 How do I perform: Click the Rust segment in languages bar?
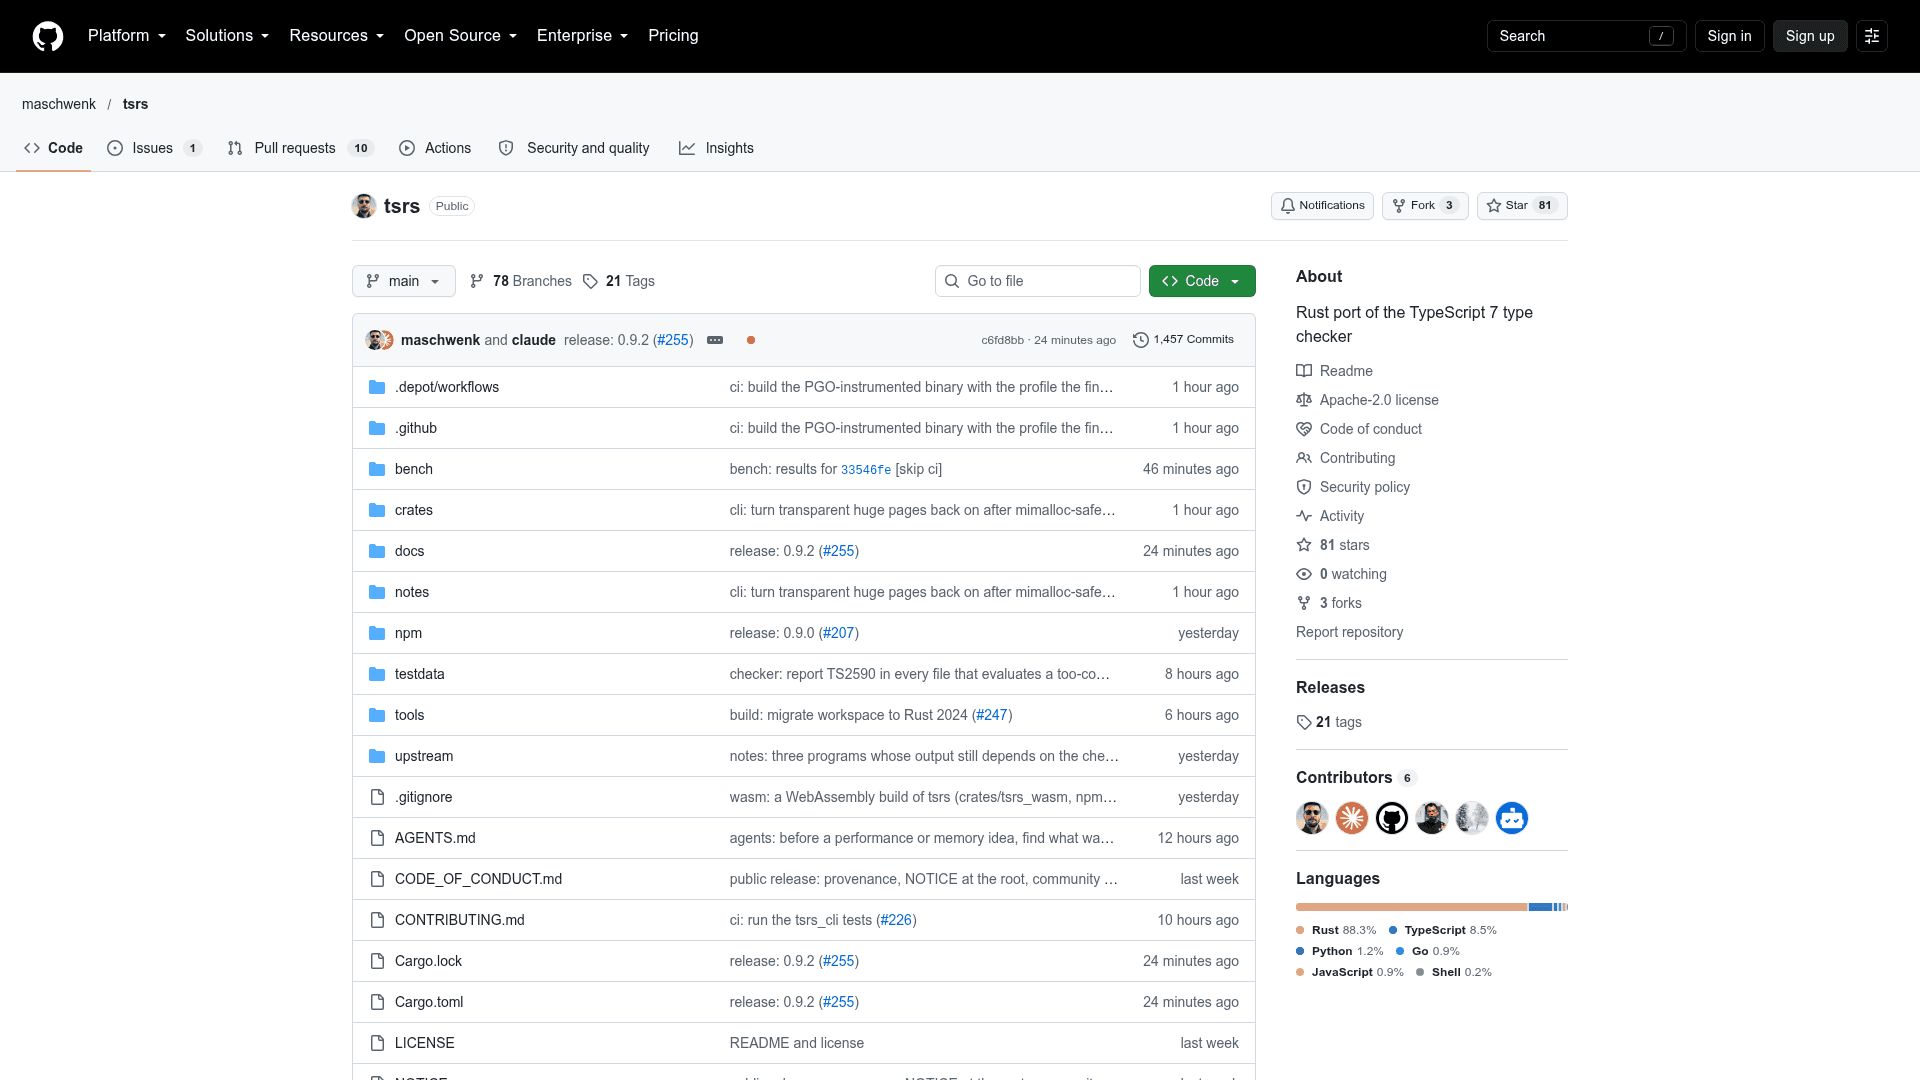pyautogui.click(x=1411, y=907)
